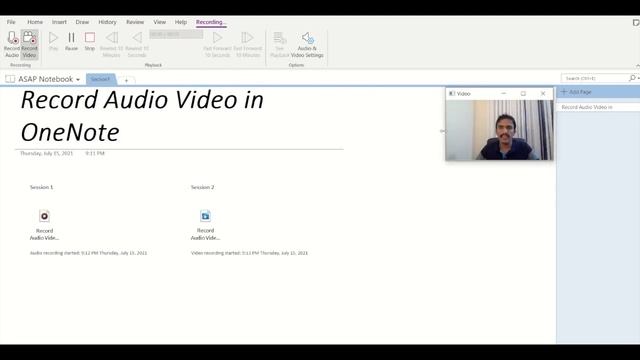Click the Record Video button
The height and width of the screenshot is (360, 640).
click(x=29, y=44)
